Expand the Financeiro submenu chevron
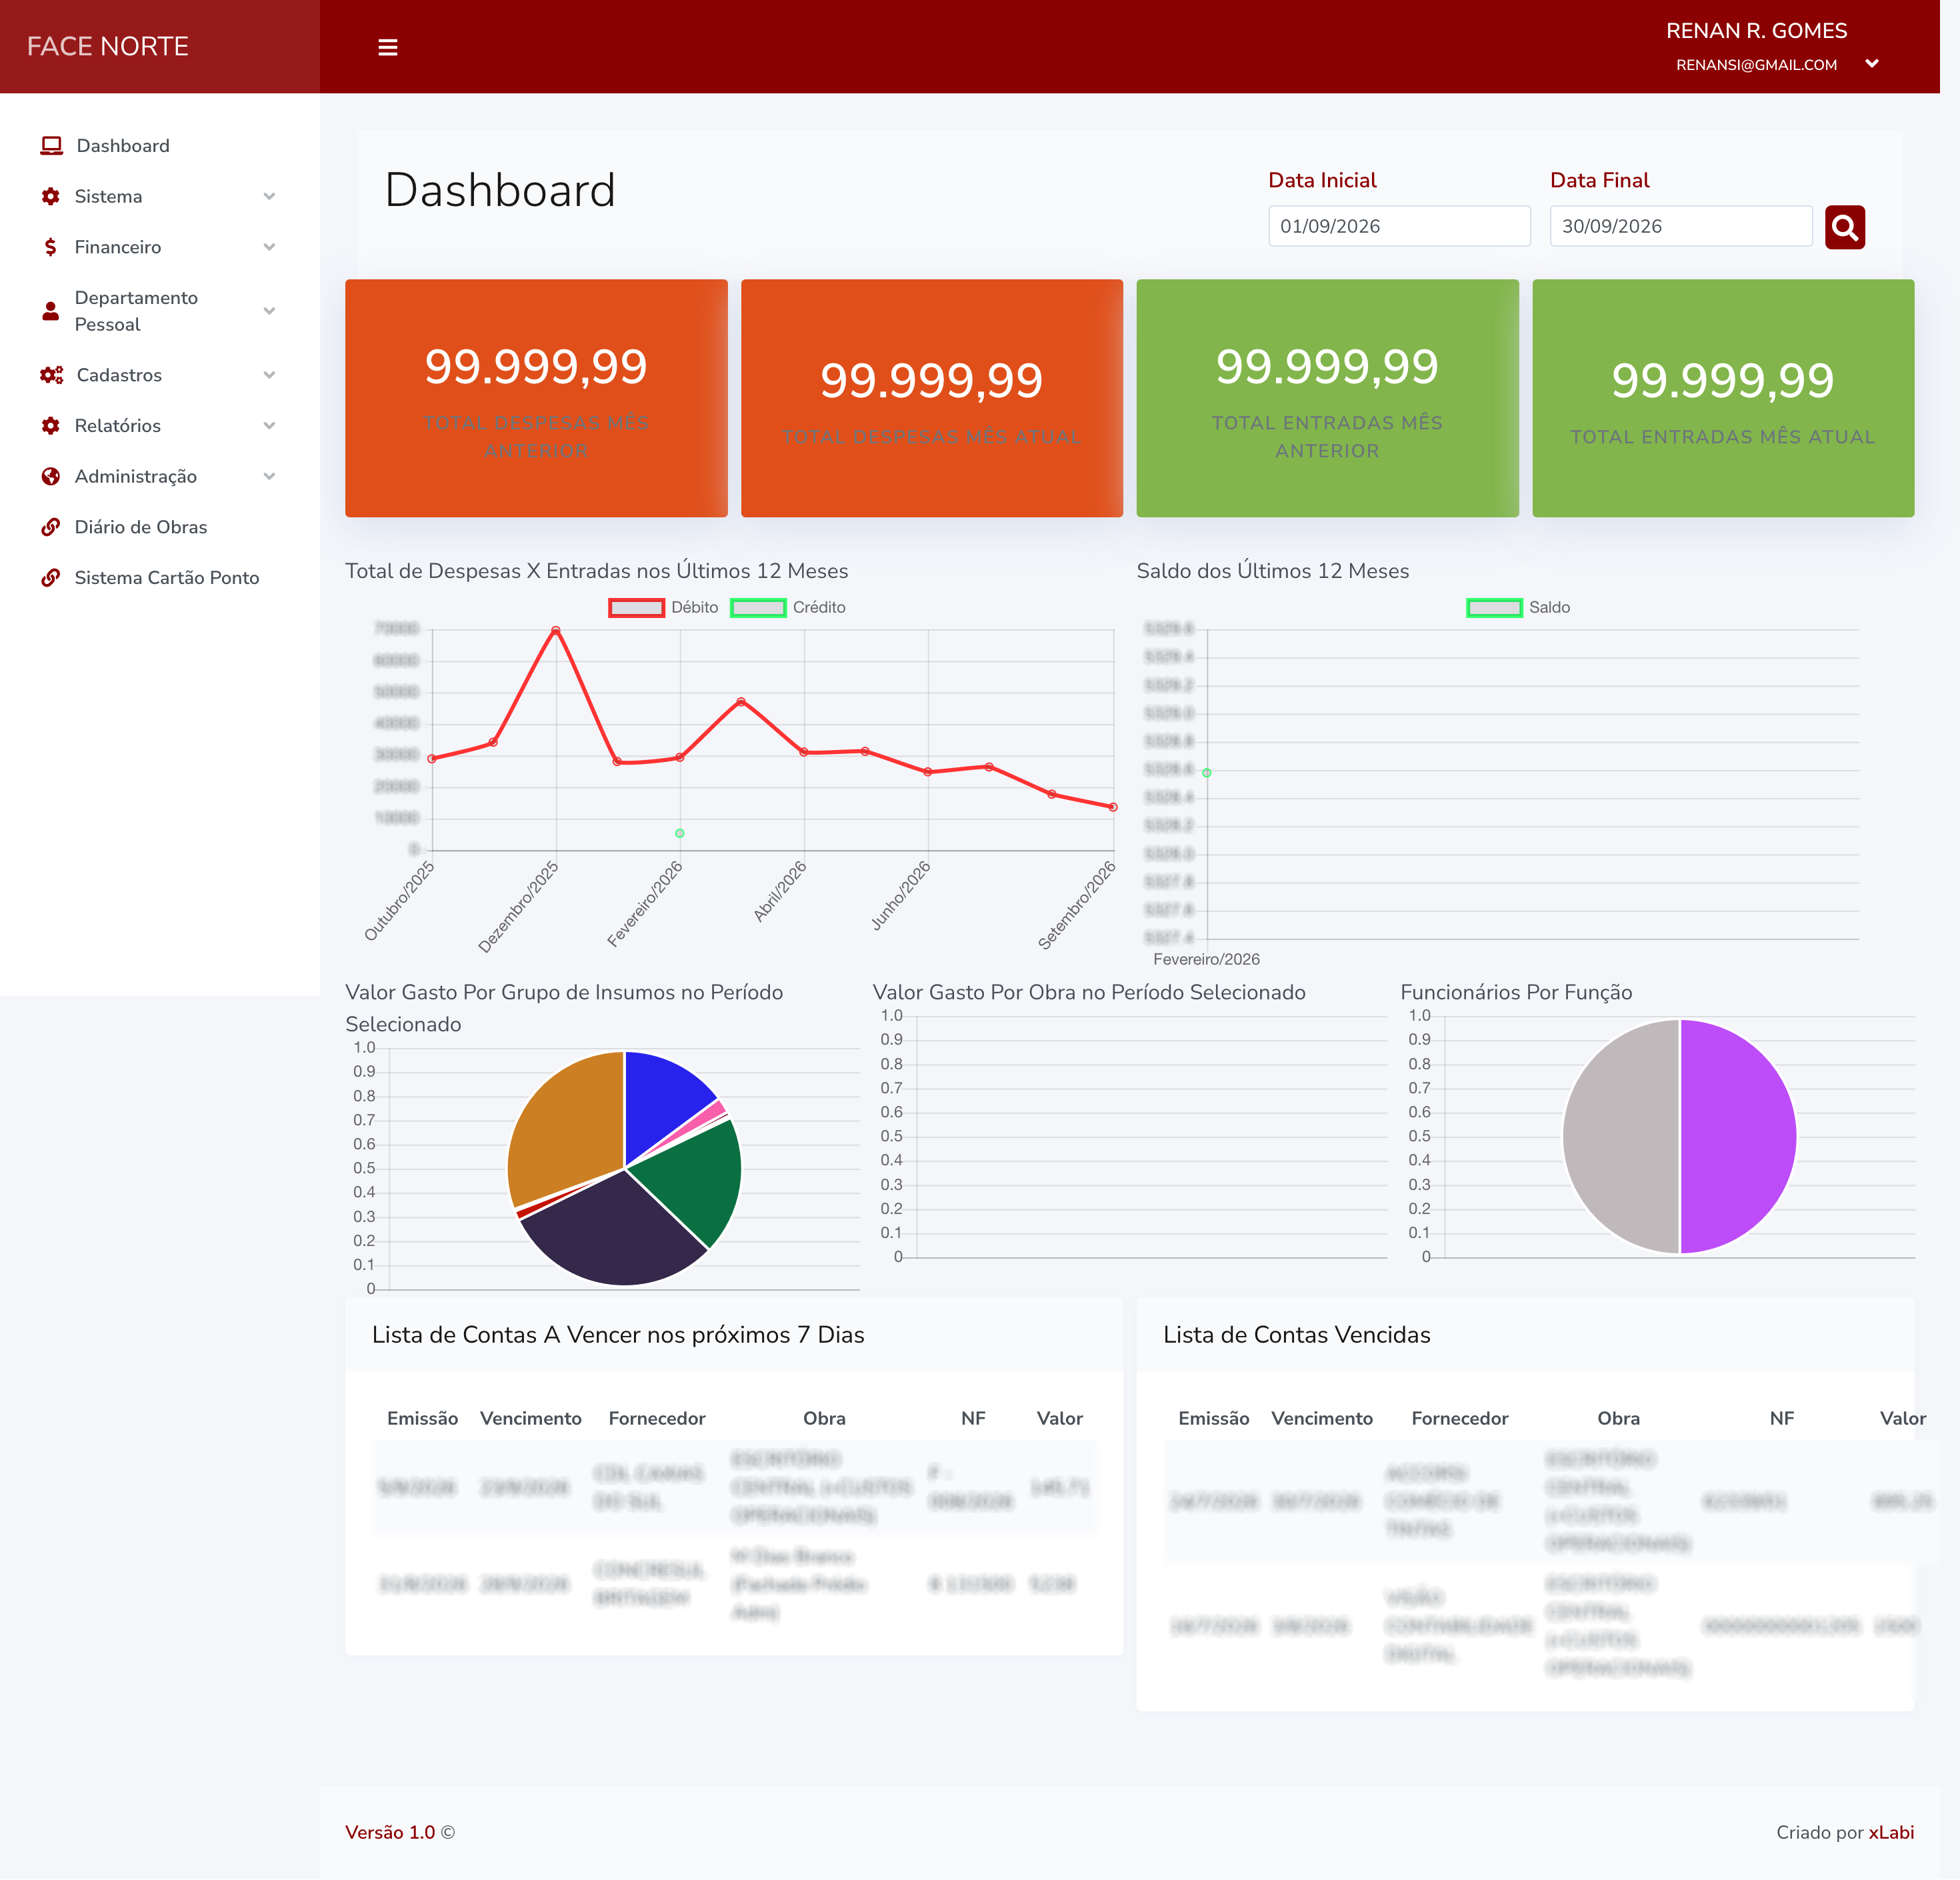The width and height of the screenshot is (1960, 1880). click(269, 247)
